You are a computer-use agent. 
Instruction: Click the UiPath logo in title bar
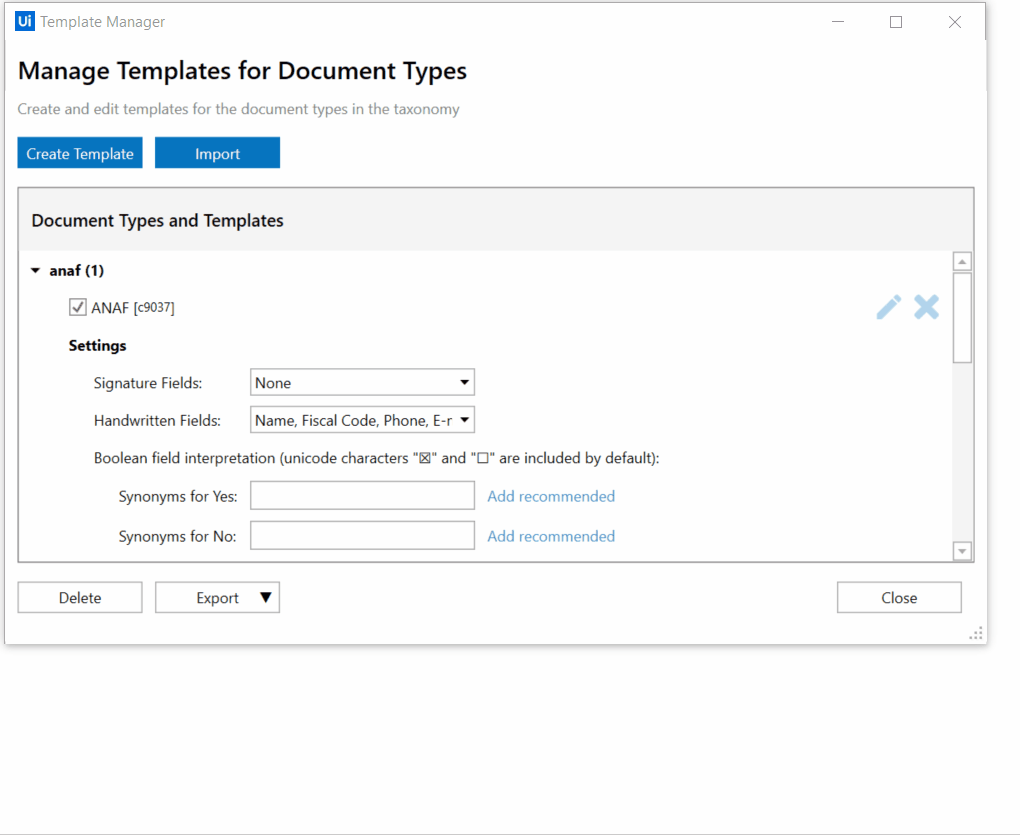[25, 21]
